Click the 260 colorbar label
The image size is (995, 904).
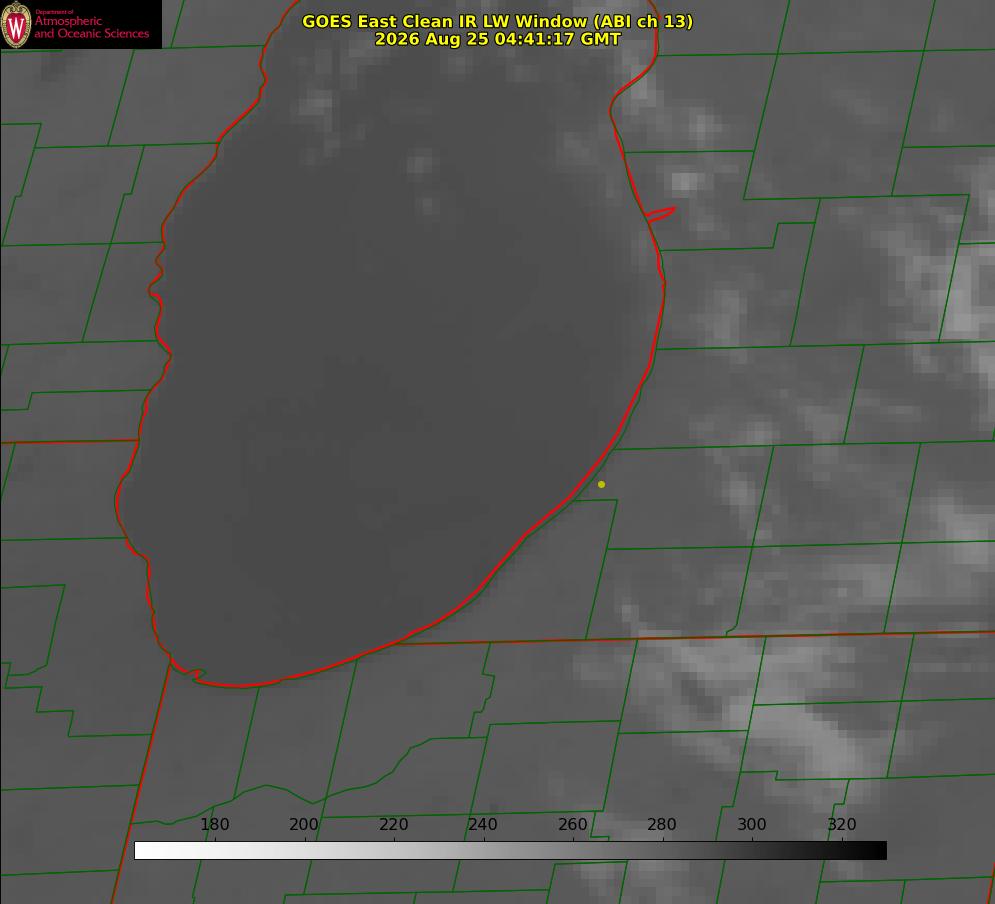point(572,824)
